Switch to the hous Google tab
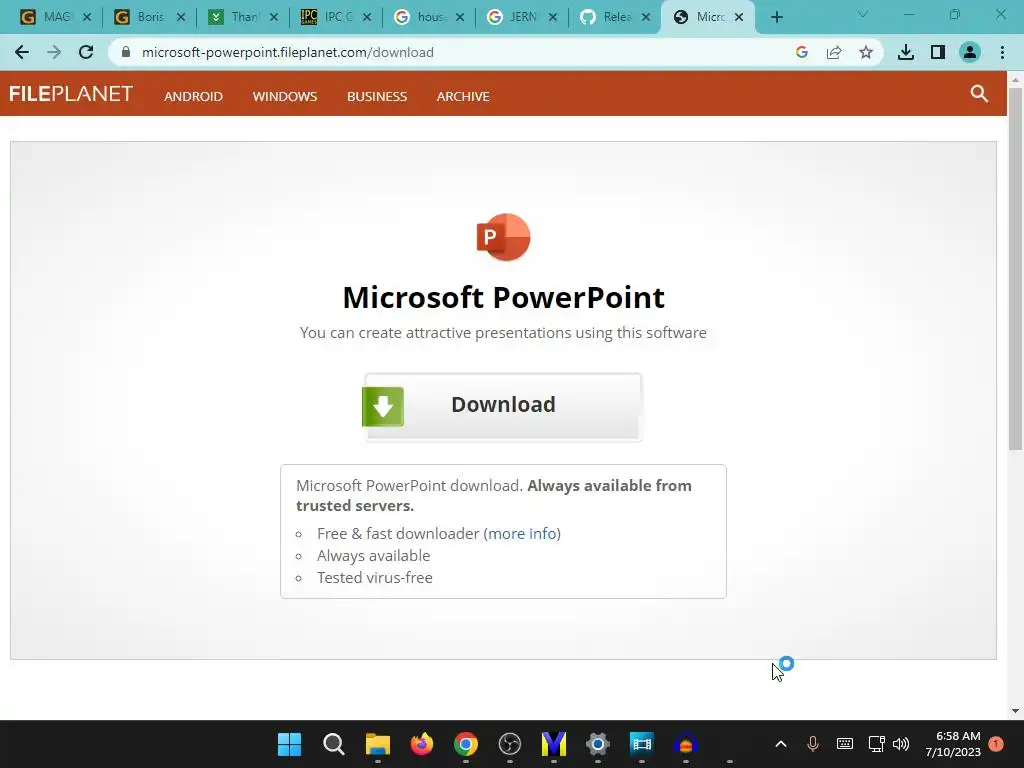This screenshot has width=1024, height=768. pos(428,17)
